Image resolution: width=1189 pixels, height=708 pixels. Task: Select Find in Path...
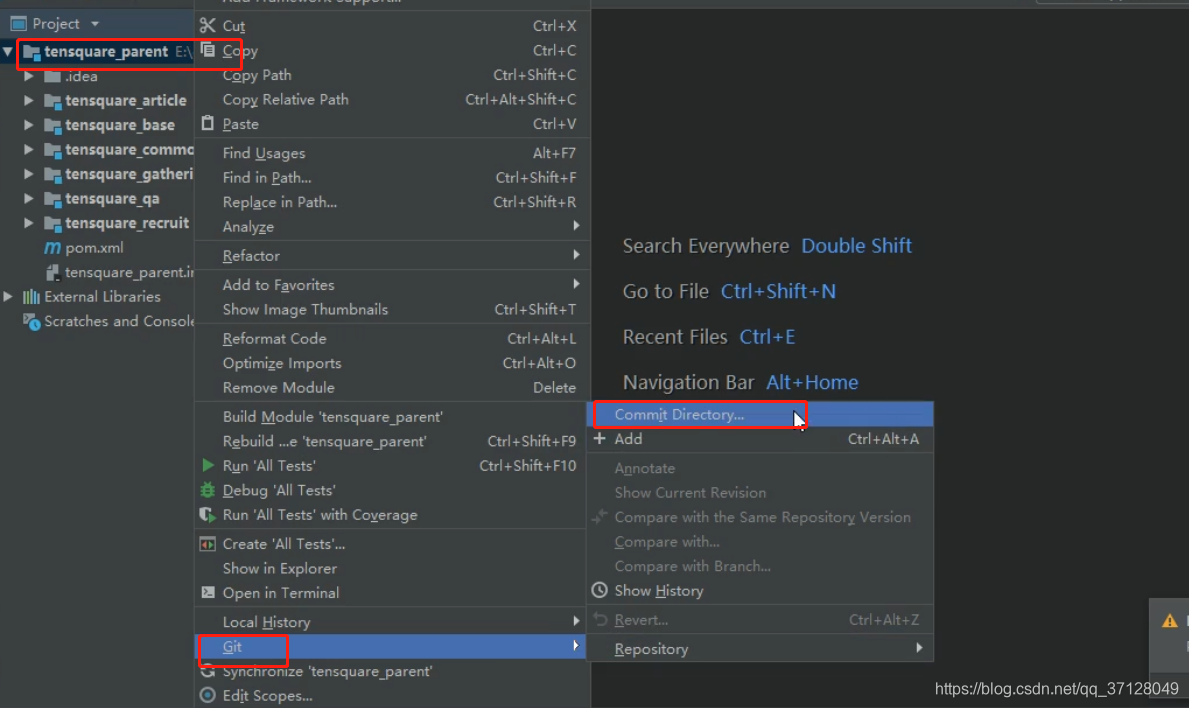[x=391, y=177]
